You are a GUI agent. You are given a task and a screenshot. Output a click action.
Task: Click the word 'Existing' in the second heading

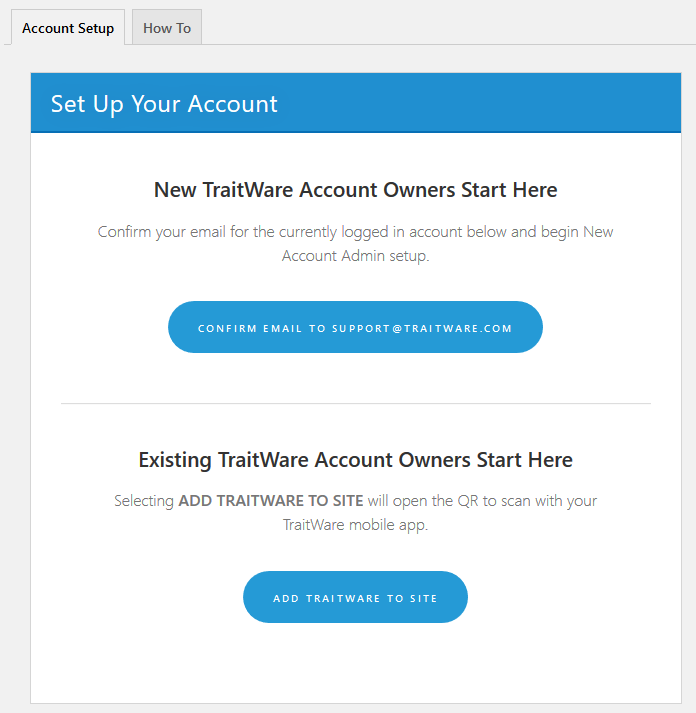click(175, 460)
